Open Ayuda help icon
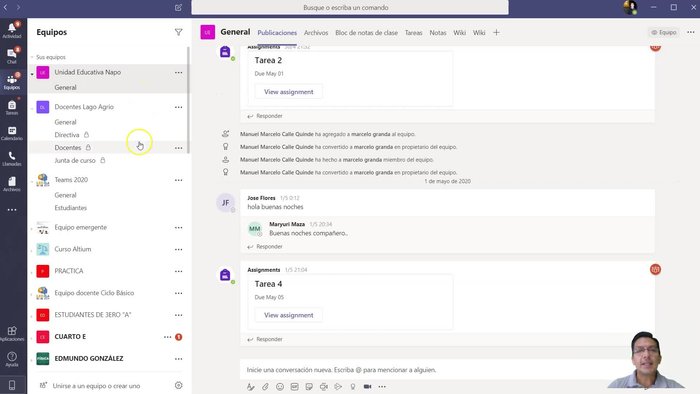 (x=12, y=359)
